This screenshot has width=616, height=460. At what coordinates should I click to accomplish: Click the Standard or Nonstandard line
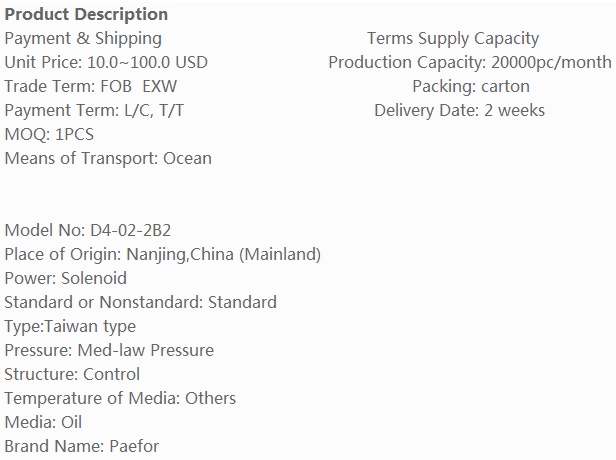click(x=141, y=302)
